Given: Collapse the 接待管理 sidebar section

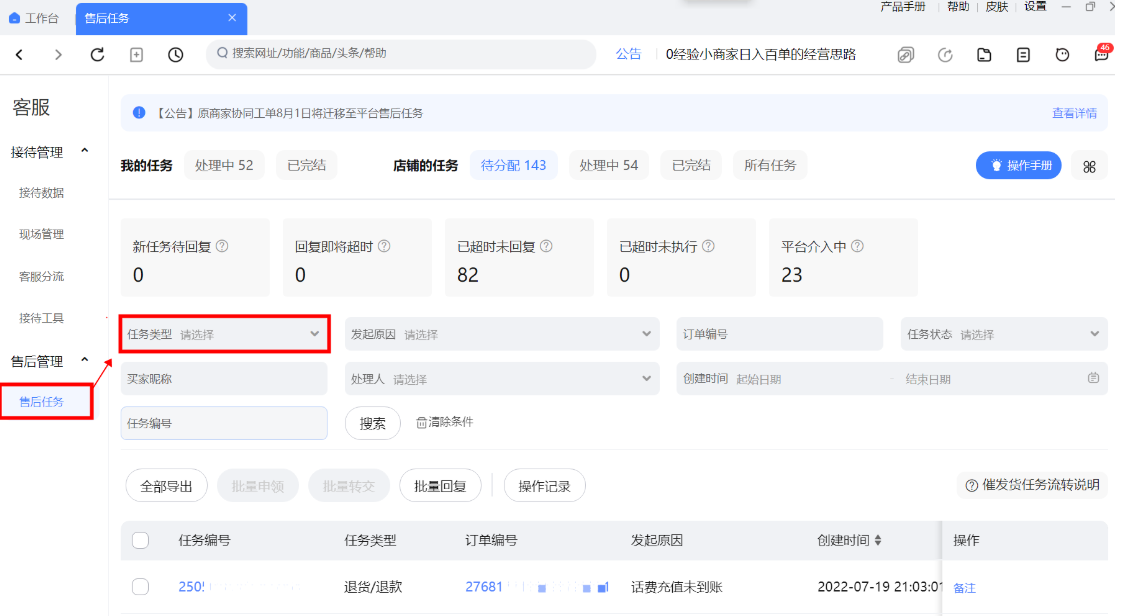Looking at the screenshot, I should point(85,151).
